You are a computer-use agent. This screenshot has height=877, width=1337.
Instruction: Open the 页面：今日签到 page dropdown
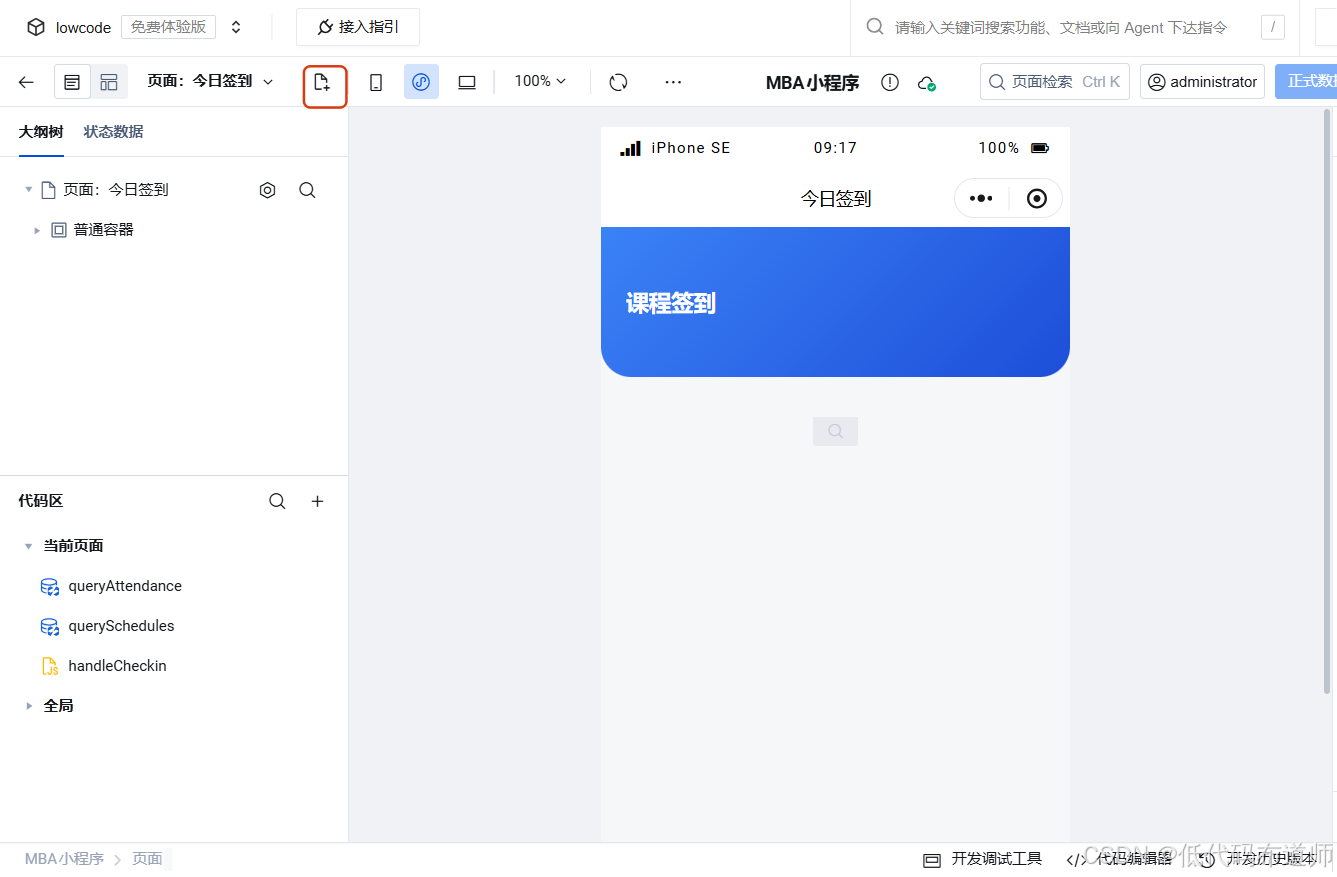(x=210, y=81)
